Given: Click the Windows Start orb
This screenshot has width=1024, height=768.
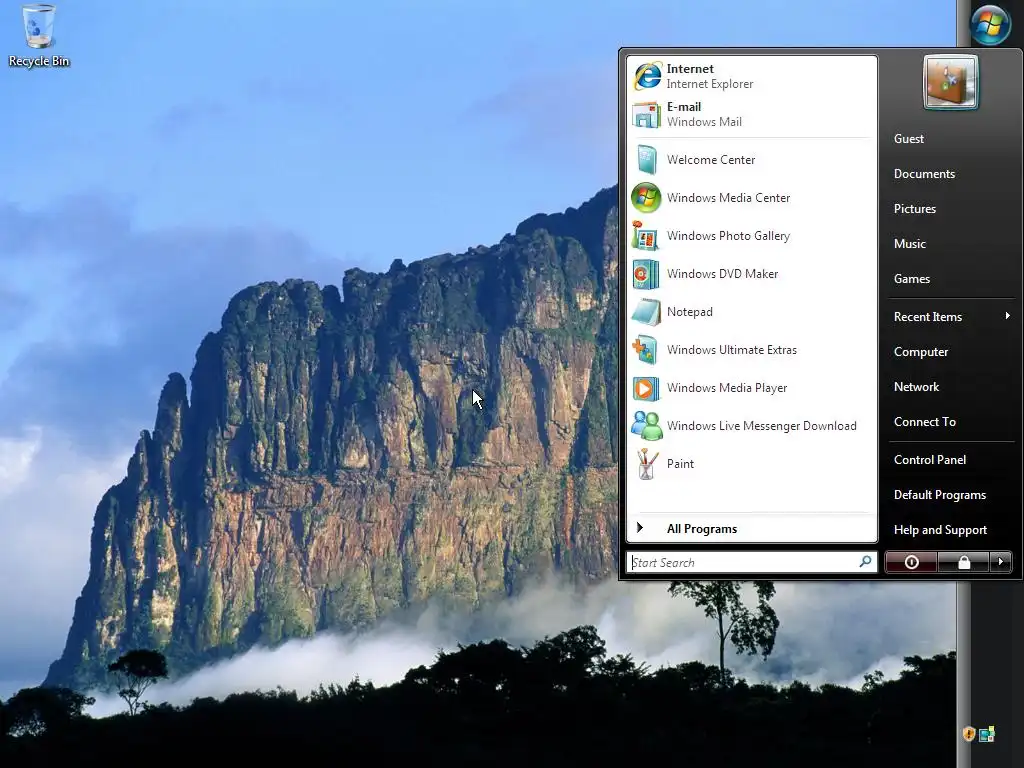Looking at the screenshot, I should (x=990, y=24).
